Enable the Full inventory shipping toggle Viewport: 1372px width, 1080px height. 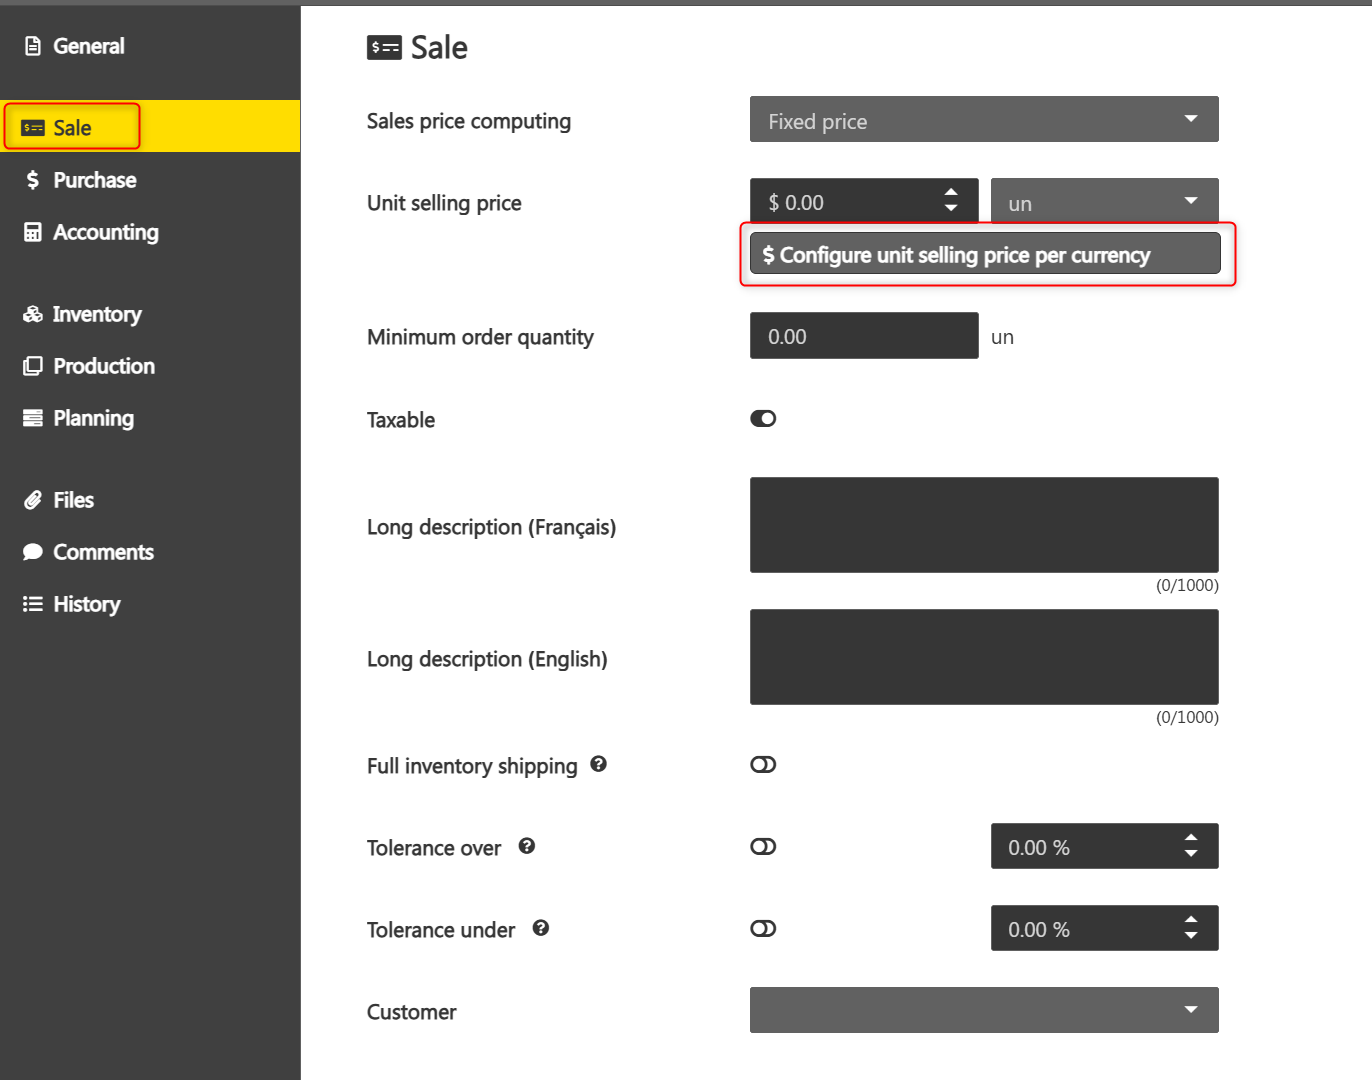(x=763, y=765)
